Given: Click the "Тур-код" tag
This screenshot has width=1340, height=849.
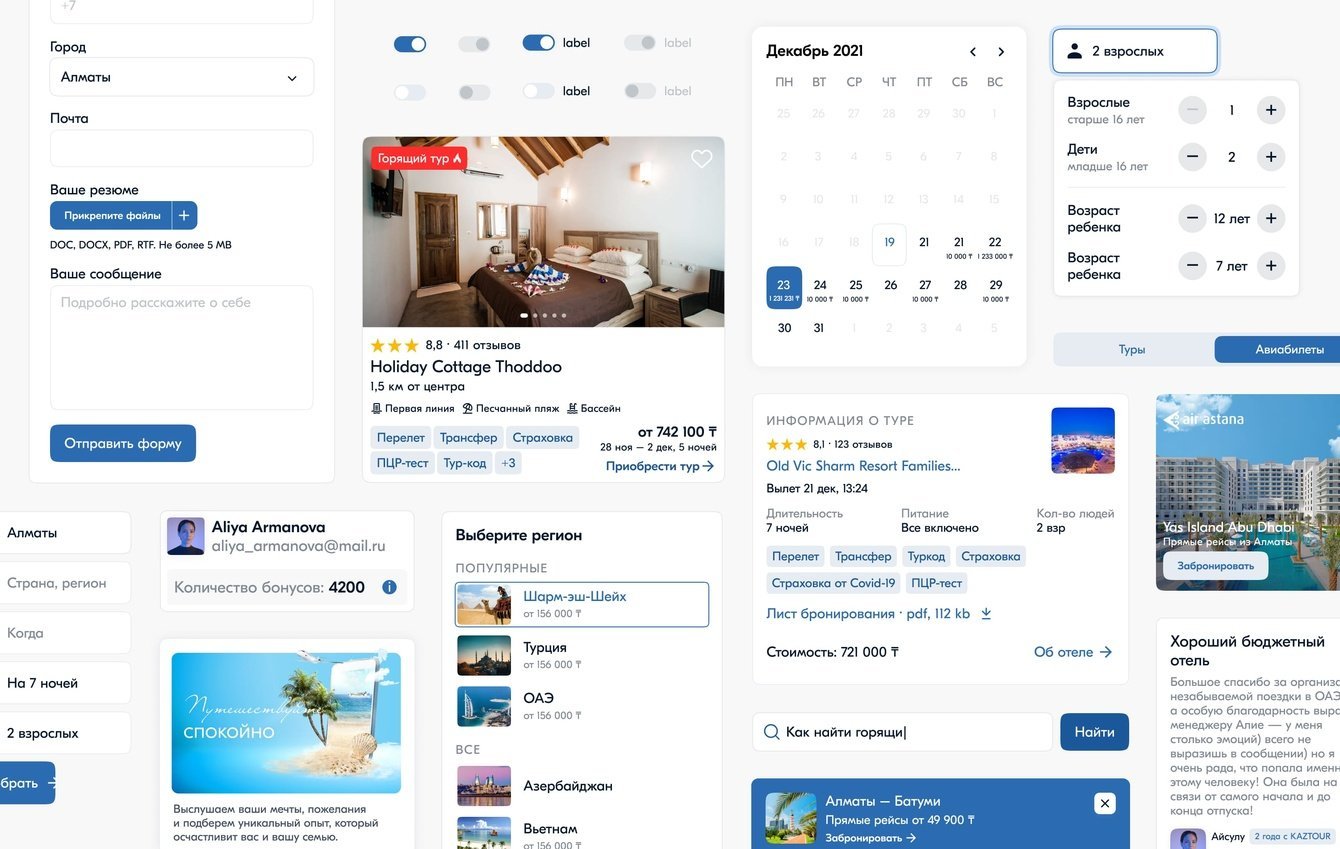Looking at the screenshot, I should [464, 463].
